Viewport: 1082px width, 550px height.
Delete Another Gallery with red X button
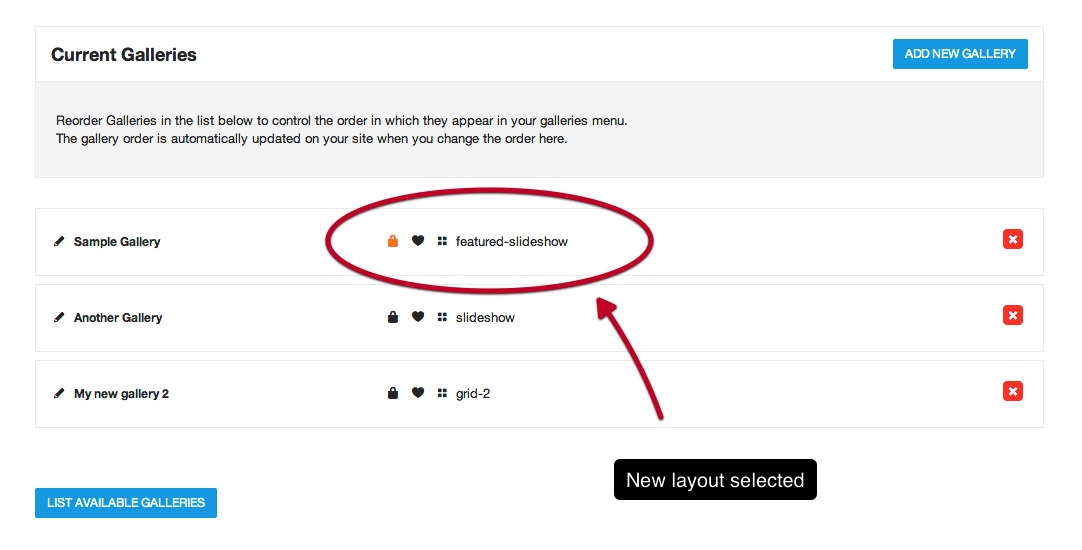pyautogui.click(x=1013, y=315)
